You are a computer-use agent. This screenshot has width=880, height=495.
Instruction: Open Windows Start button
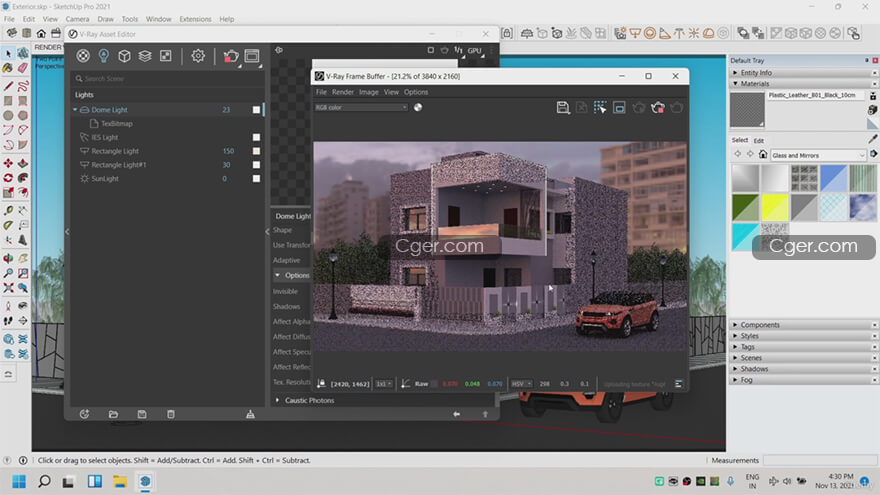coord(19,482)
